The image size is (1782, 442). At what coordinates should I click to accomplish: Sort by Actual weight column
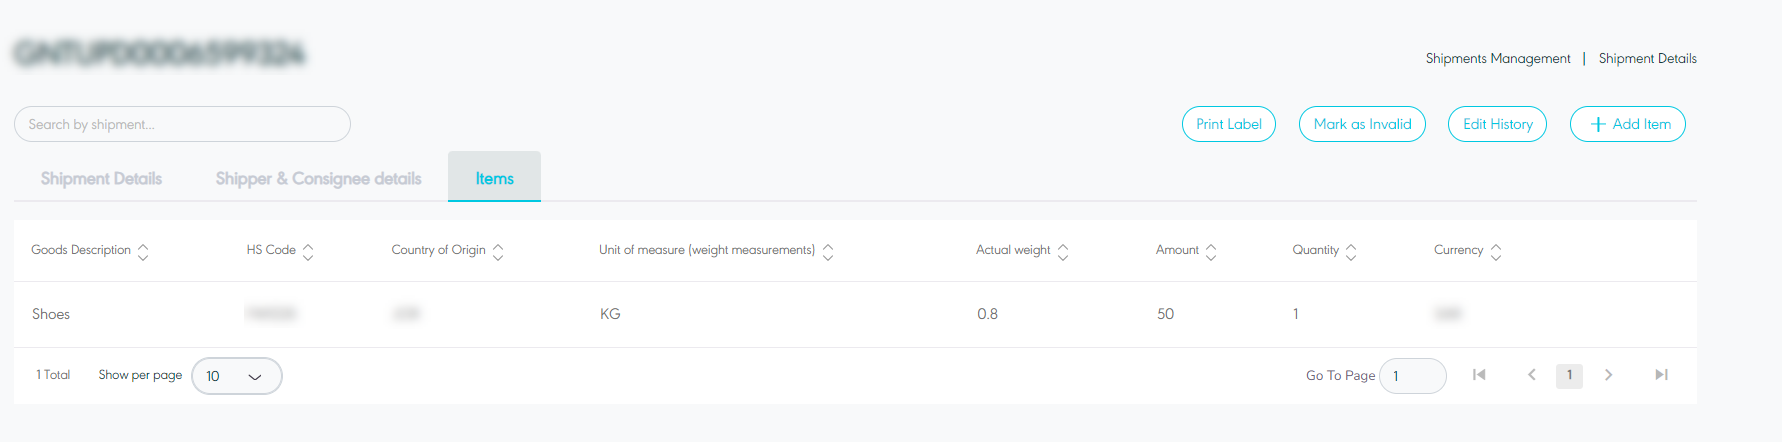(1063, 251)
